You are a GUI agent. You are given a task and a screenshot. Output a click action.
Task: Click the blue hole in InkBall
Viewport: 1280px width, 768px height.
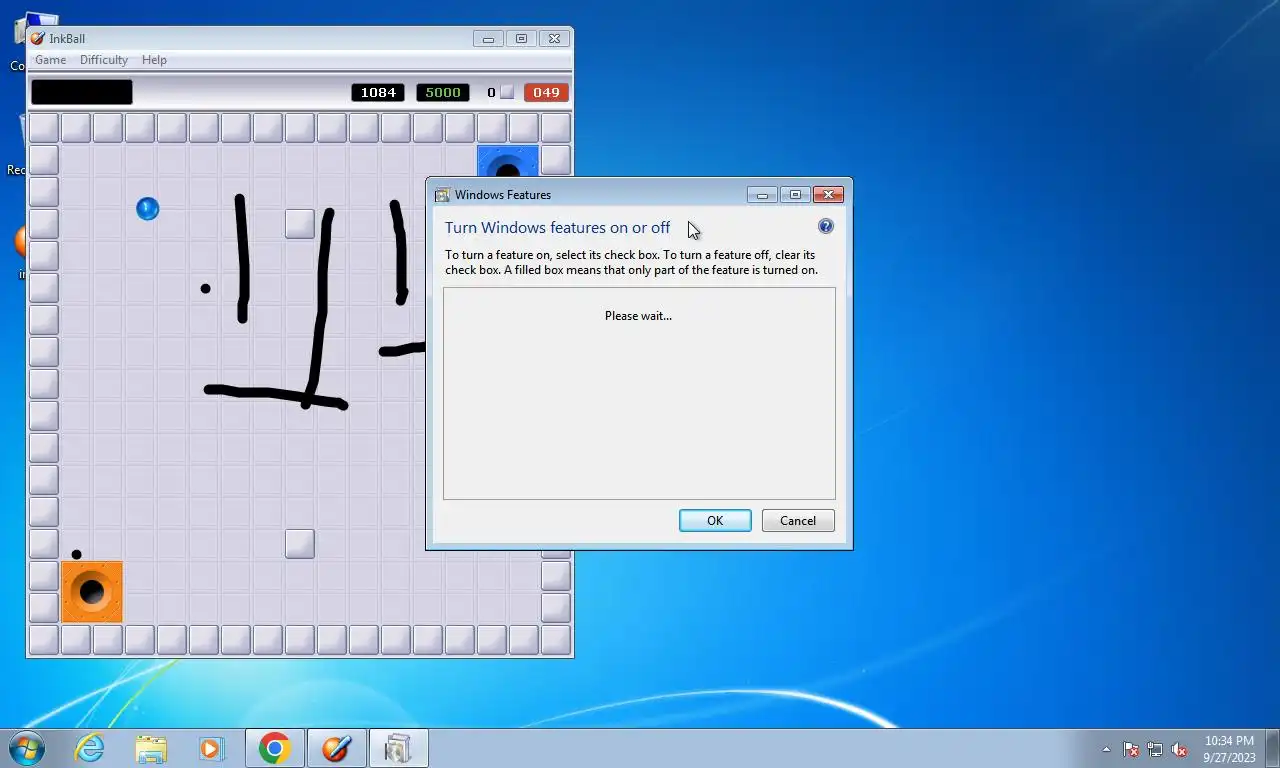[508, 162]
